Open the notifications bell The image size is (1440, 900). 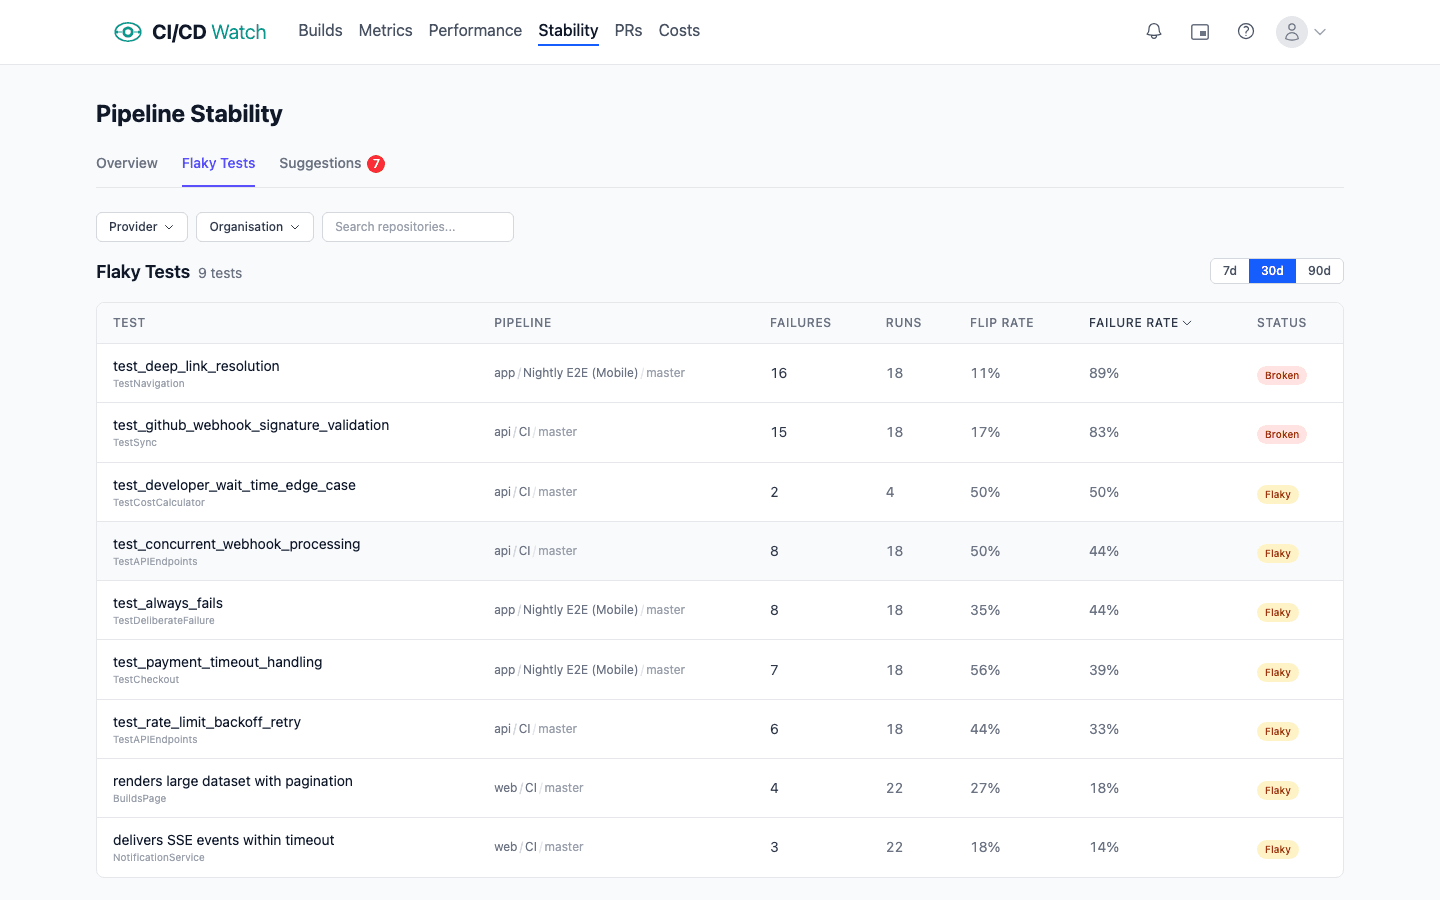1154,31
